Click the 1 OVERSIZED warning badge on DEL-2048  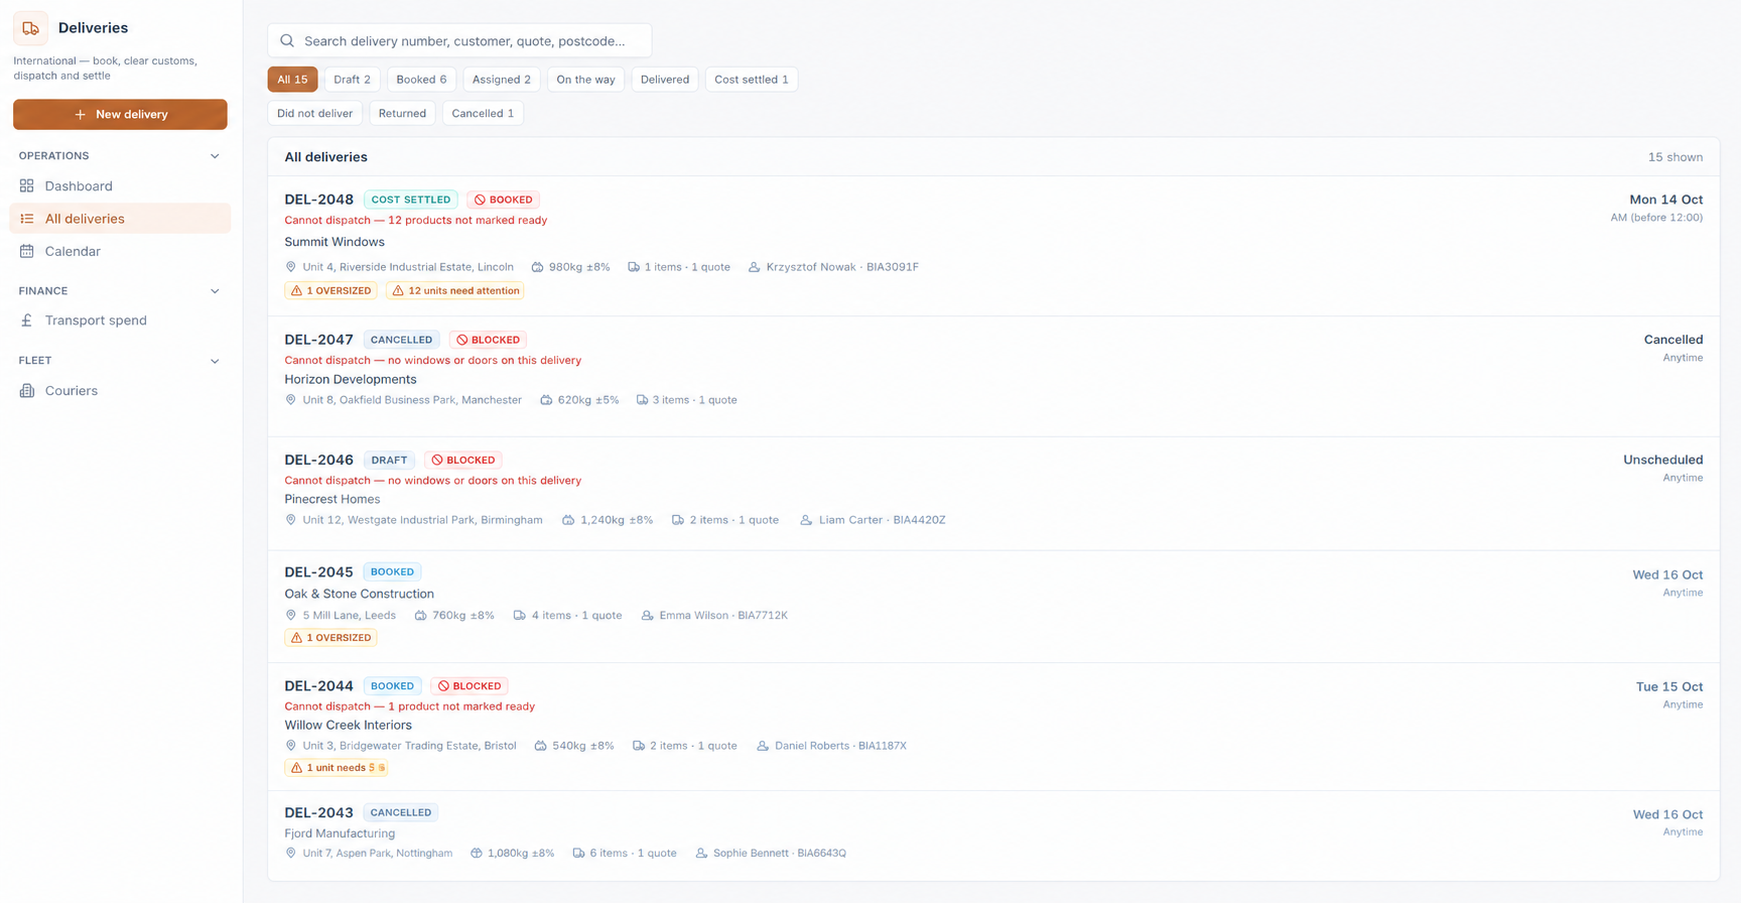pos(331,291)
